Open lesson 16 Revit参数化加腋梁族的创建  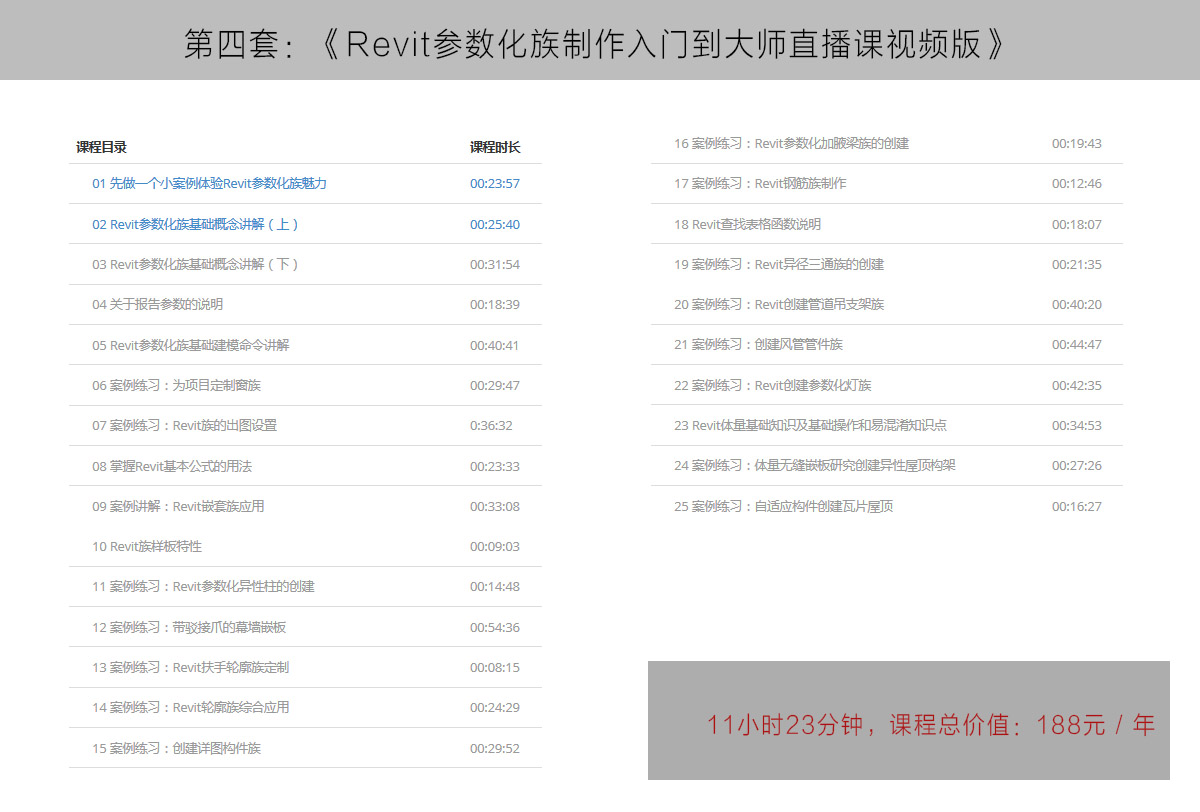(x=791, y=144)
